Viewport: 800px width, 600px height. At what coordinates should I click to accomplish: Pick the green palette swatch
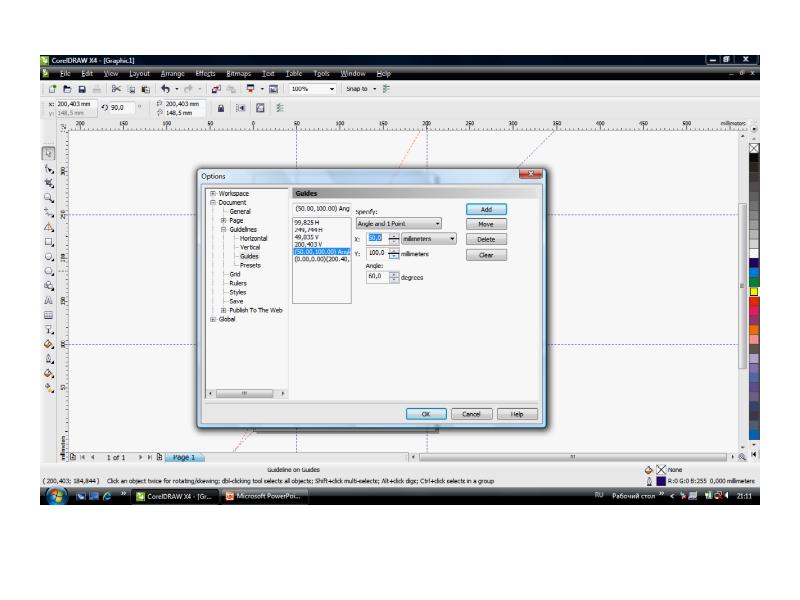pos(754,282)
